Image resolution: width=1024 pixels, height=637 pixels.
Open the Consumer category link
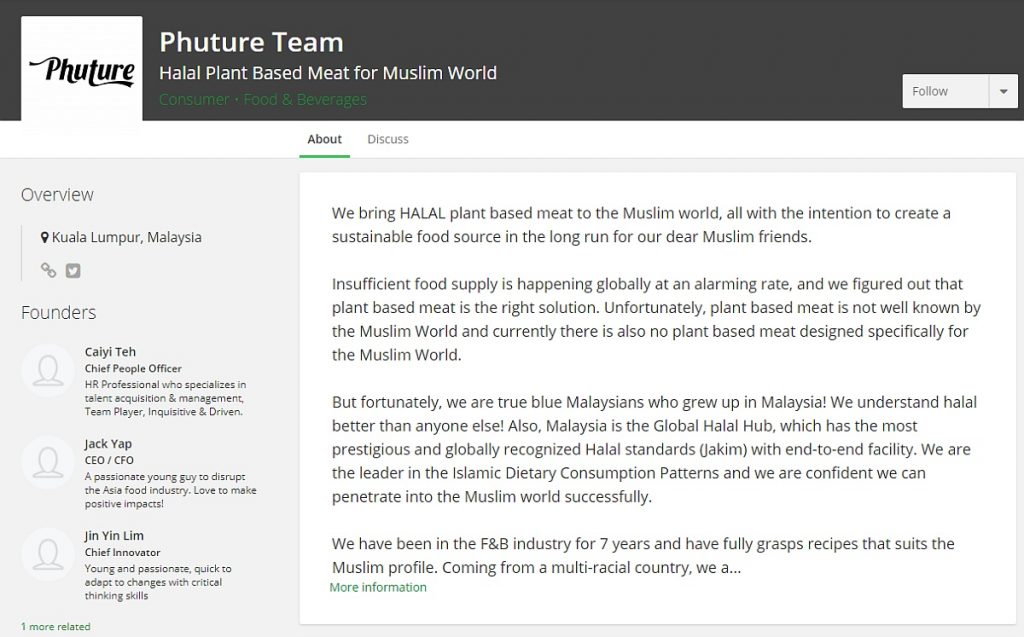tap(194, 99)
